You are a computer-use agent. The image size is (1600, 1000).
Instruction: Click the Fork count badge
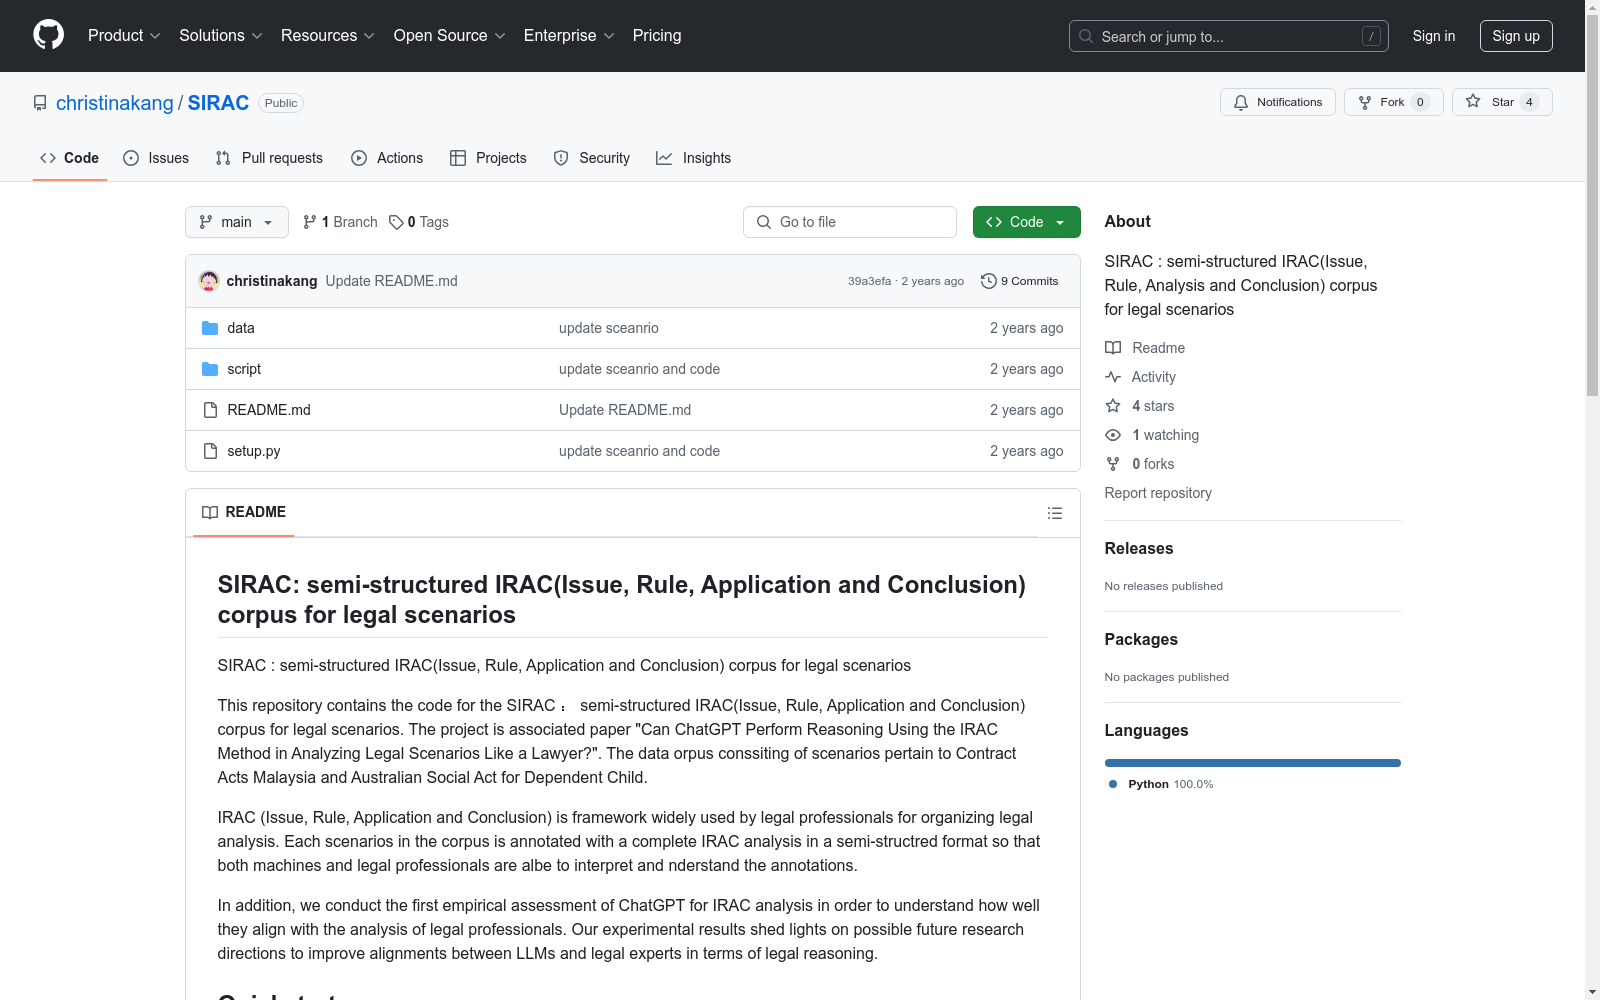(1420, 102)
